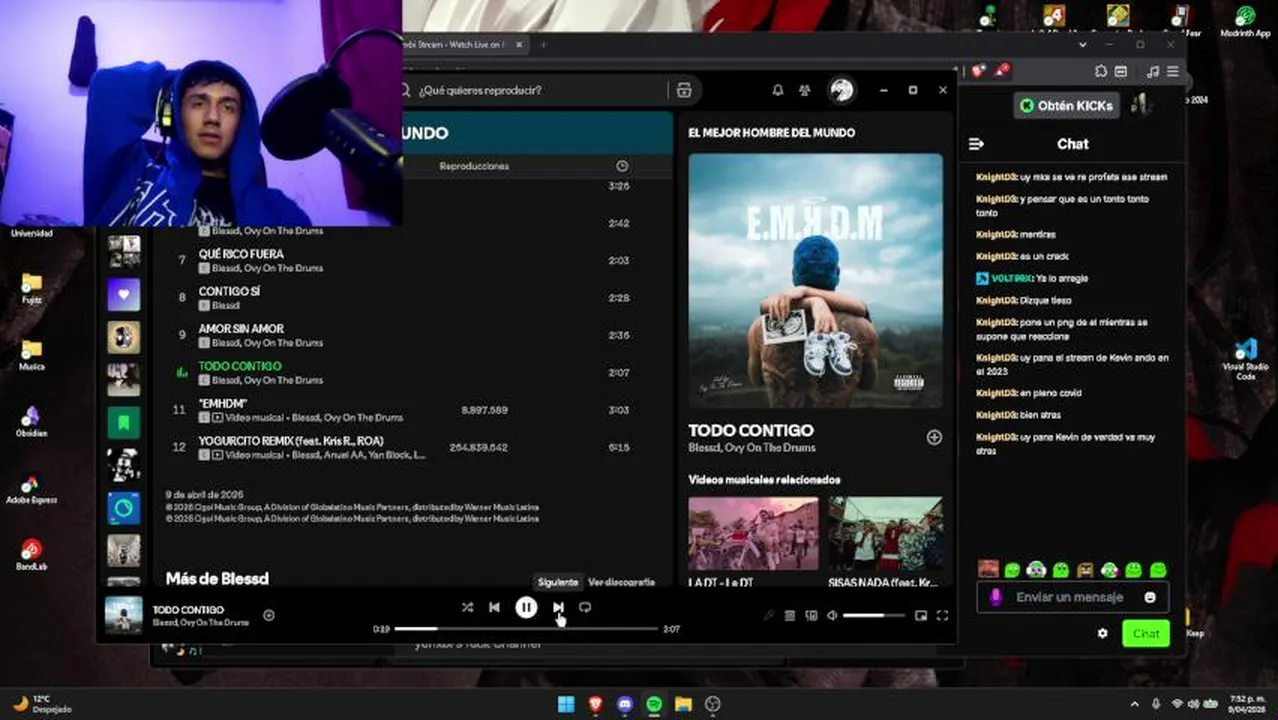Open the Ver discografía link

(621, 582)
